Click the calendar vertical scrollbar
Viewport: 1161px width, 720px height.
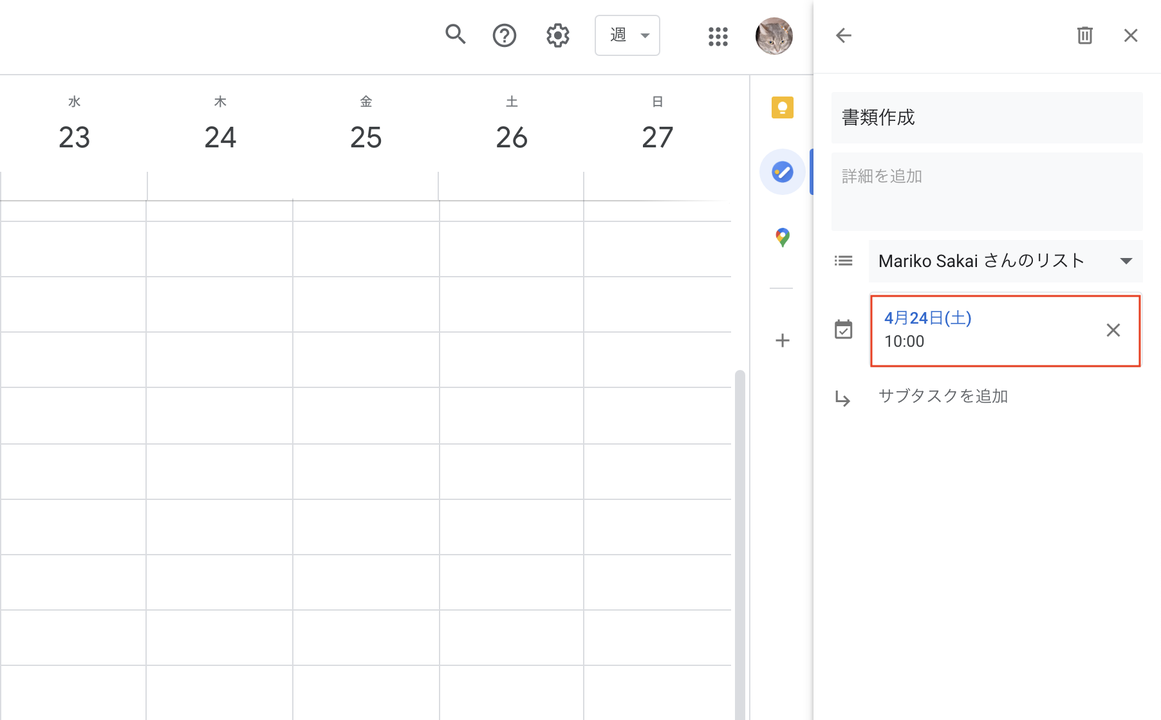pos(739,544)
